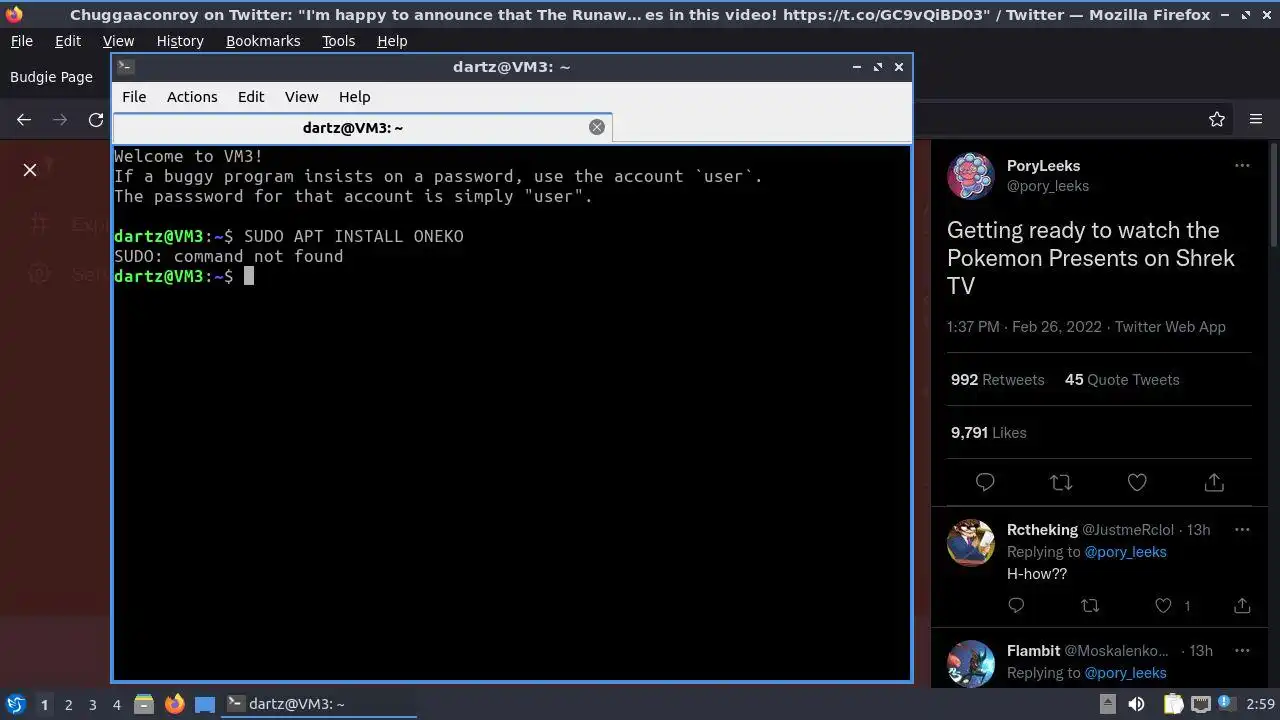1280x720 pixels.
Task: Bookmark this page with the star icon
Action: [1217, 119]
